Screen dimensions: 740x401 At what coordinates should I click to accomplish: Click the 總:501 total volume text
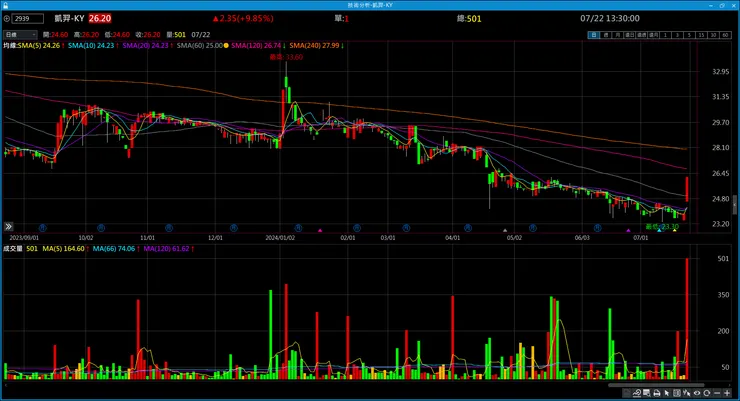pos(469,19)
